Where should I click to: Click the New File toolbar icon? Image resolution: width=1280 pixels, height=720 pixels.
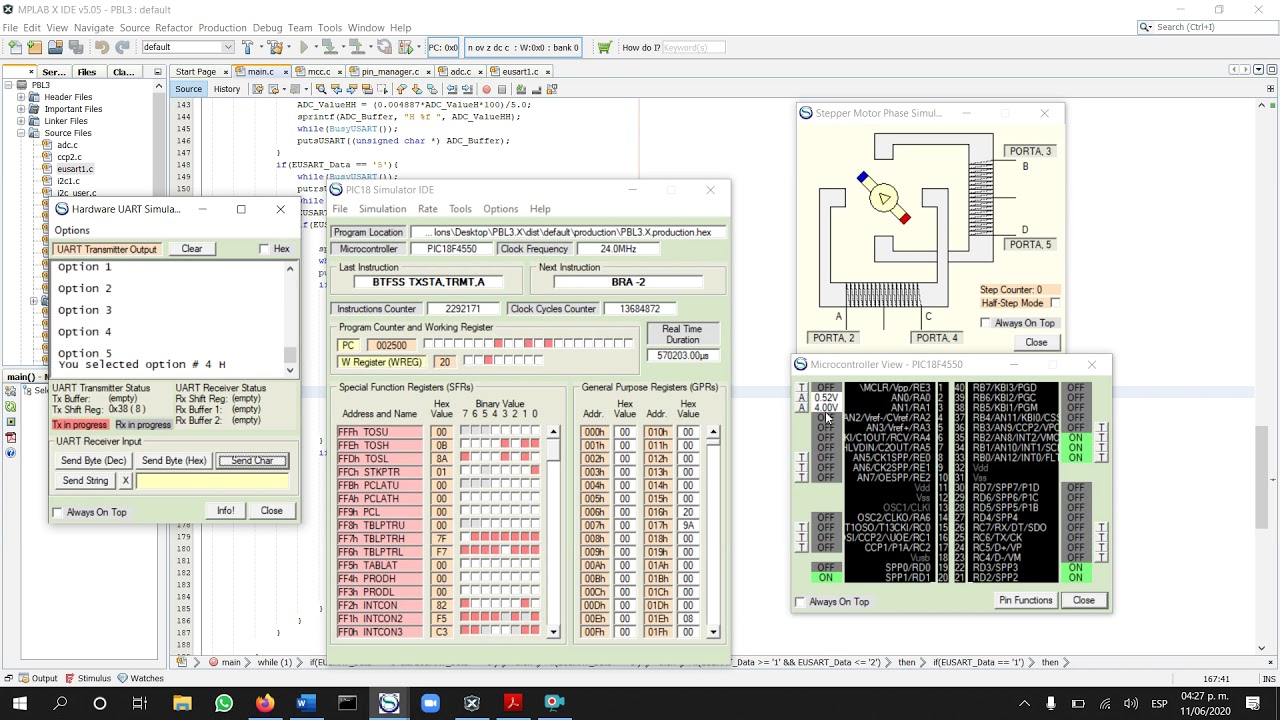point(13,47)
